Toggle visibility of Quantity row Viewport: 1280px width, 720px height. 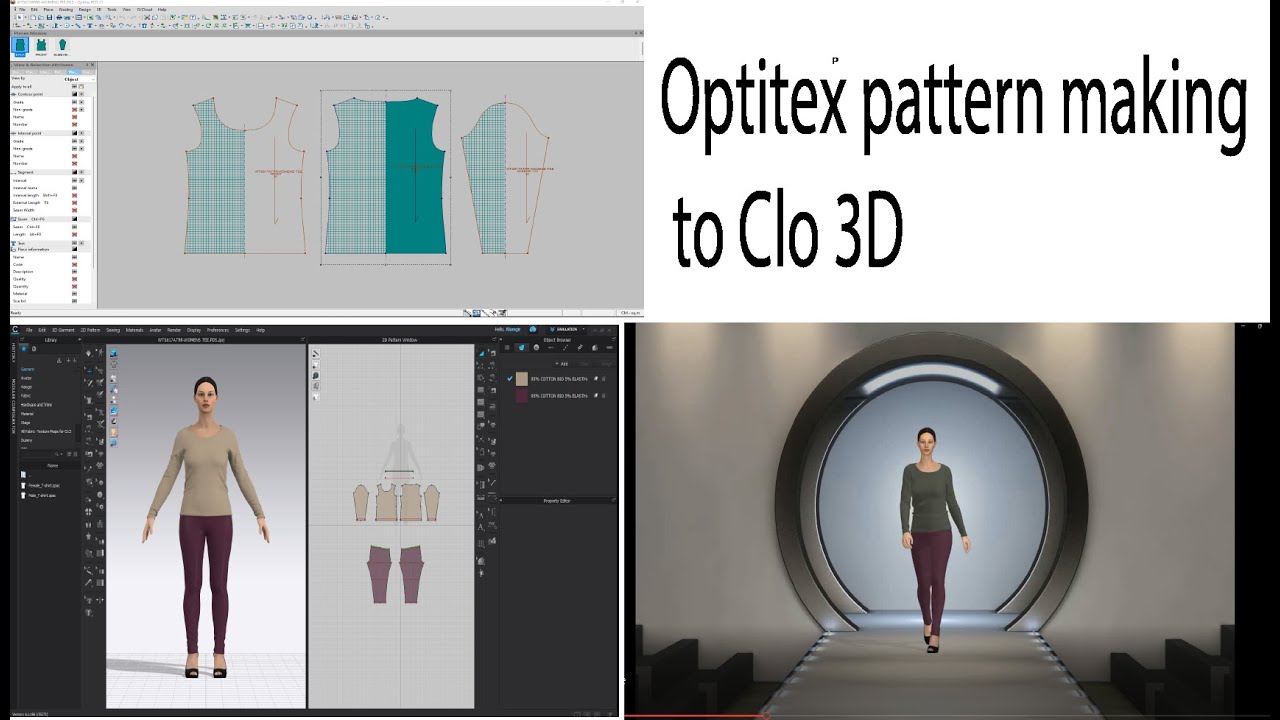(74, 286)
